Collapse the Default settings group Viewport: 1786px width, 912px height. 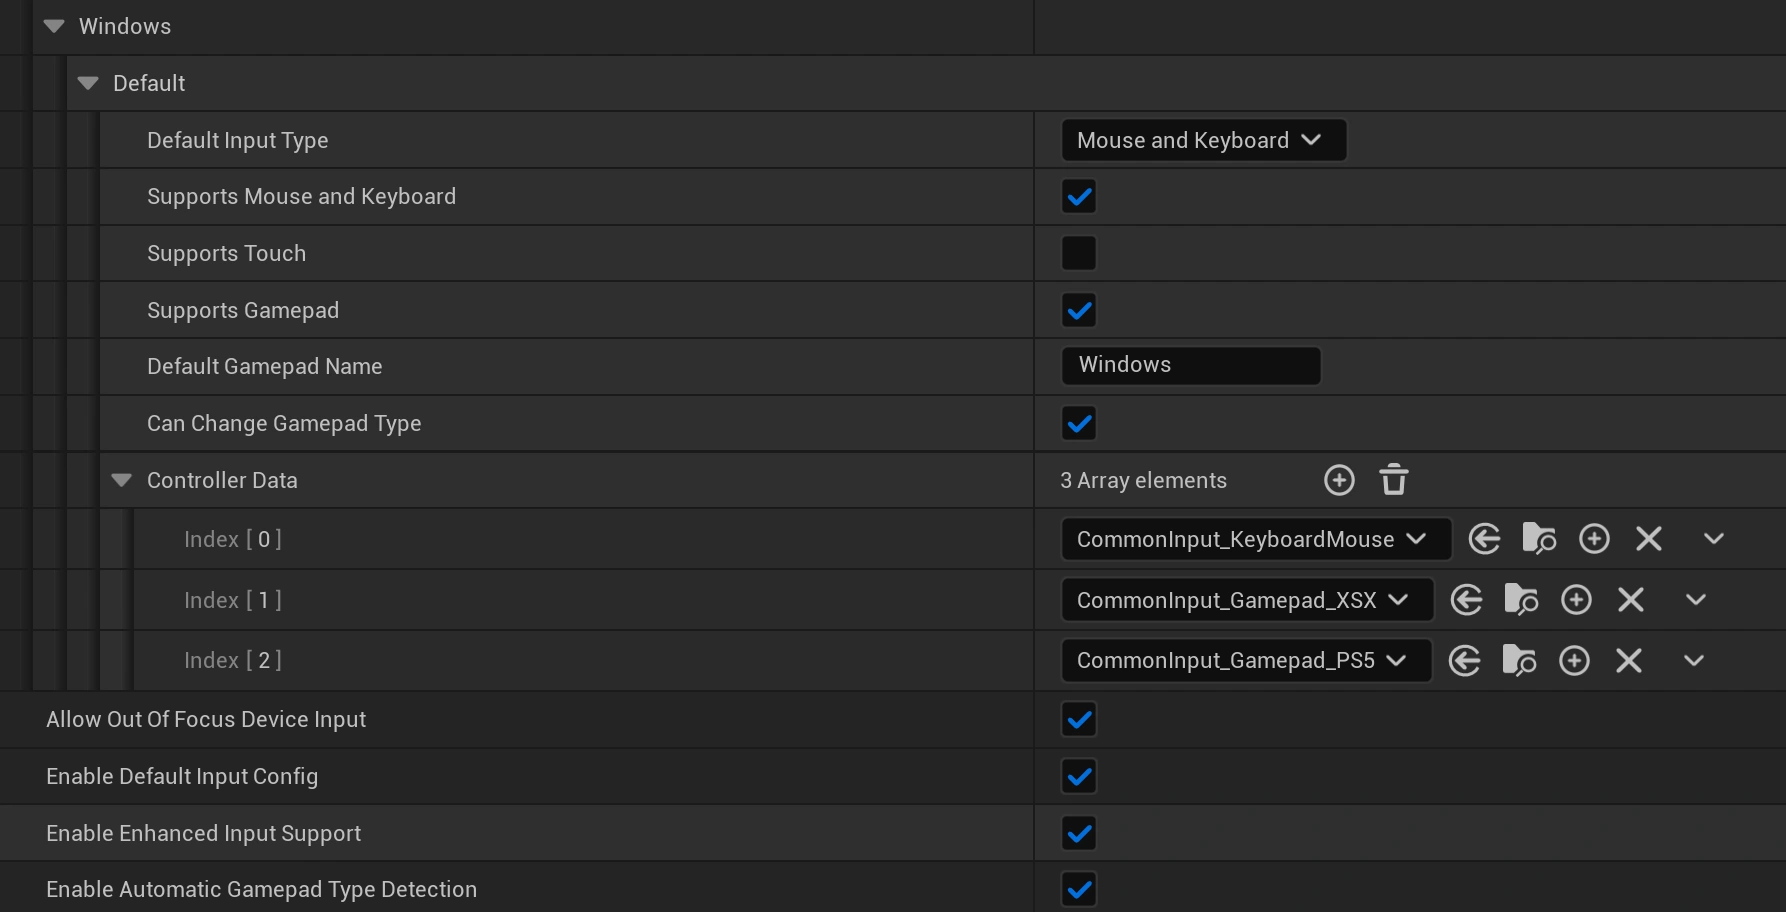(x=88, y=84)
